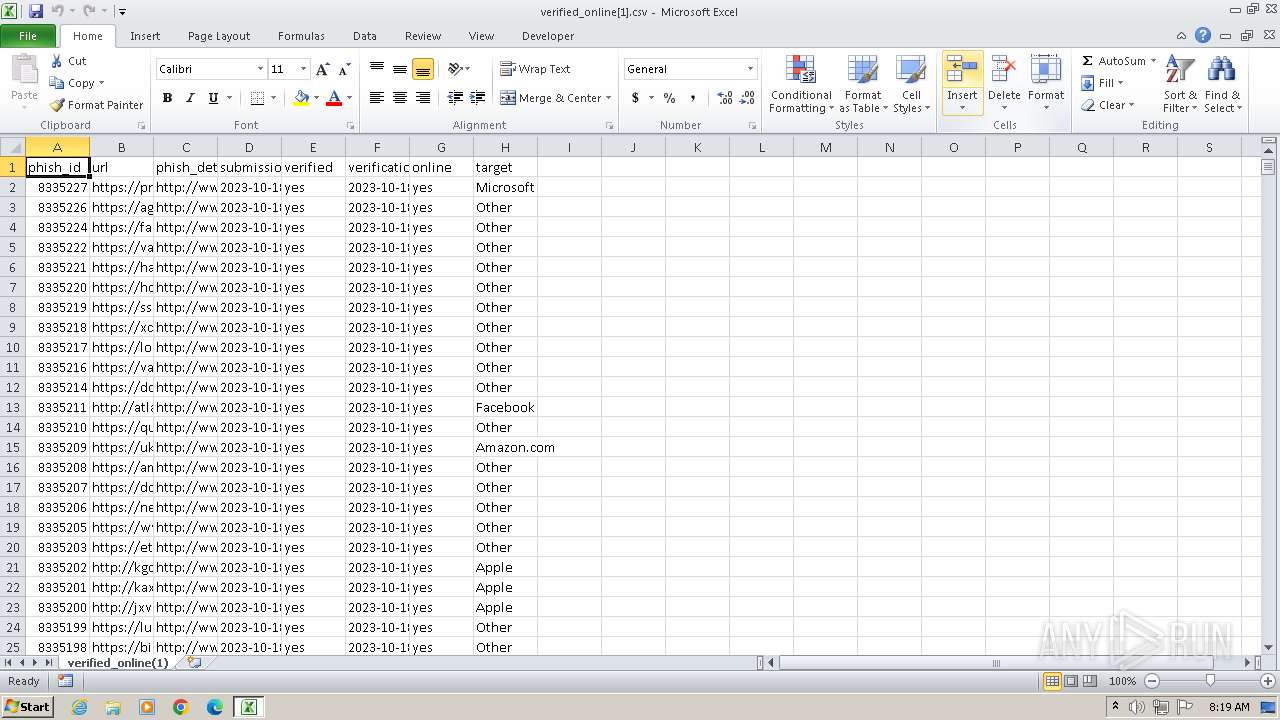The image size is (1280, 720).
Task: Click the Excel Help question icon
Action: [1203, 35]
